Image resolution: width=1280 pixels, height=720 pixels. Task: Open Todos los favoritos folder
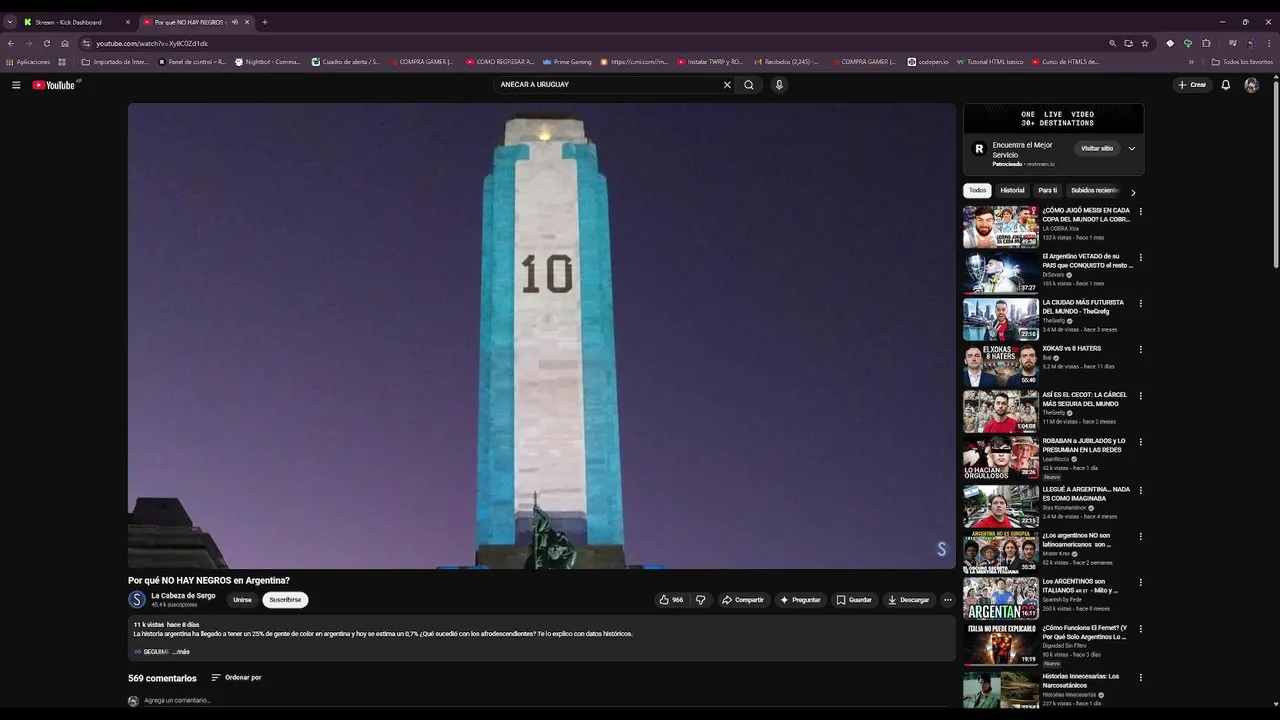pos(1241,62)
